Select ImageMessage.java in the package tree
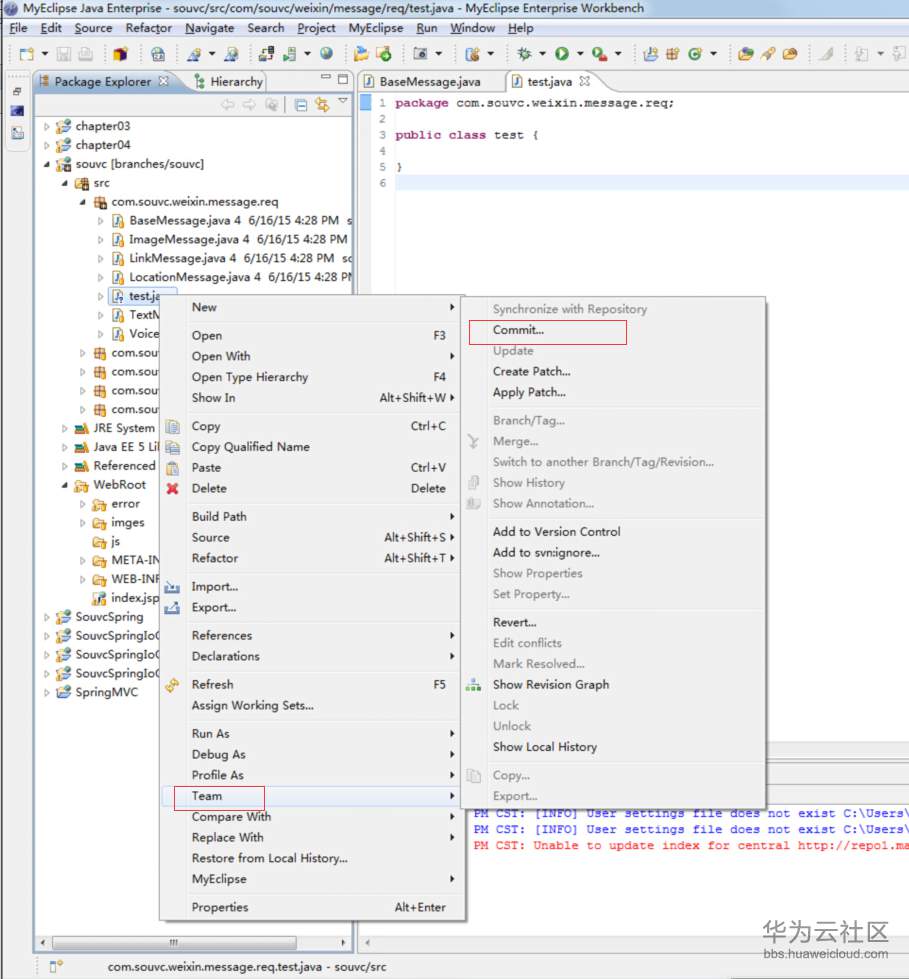This screenshot has width=909, height=979. point(171,240)
